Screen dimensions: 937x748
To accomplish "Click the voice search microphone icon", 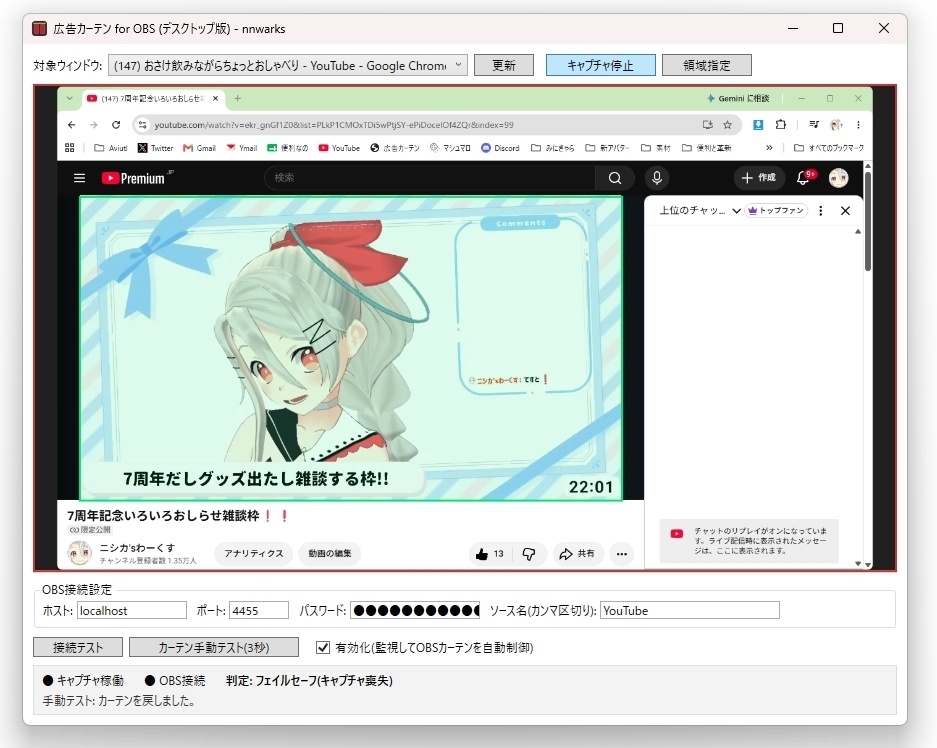I will click(657, 177).
